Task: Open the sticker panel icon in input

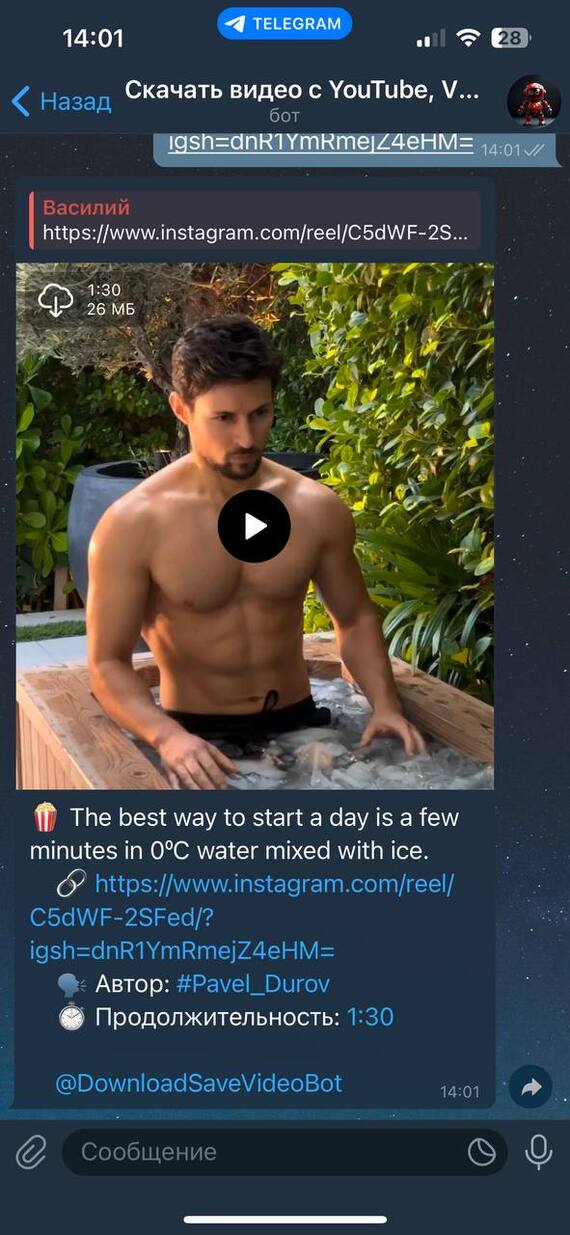Action: click(x=482, y=1153)
